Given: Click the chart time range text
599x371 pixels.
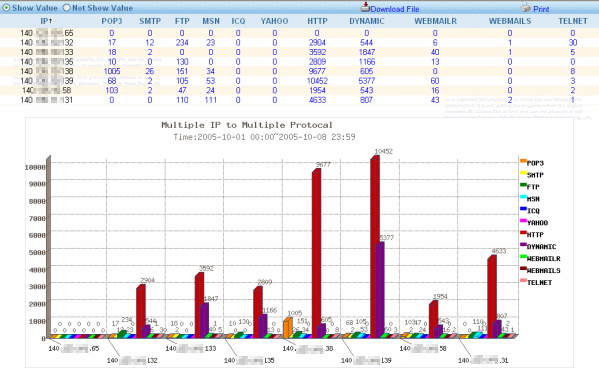Looking at the screenshot, I should [264, 137].
